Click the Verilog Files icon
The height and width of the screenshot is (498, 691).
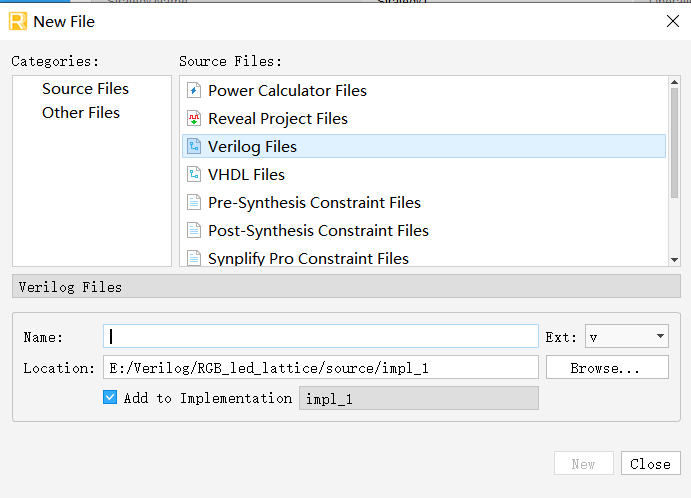pyautogui.click(x=194, y=147)
